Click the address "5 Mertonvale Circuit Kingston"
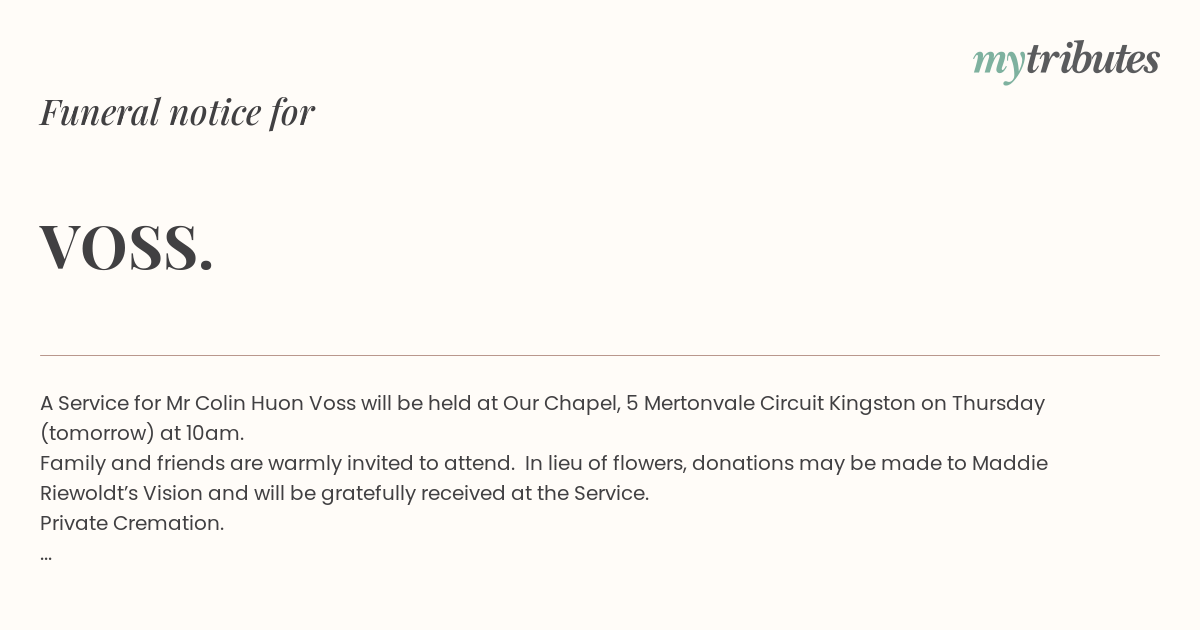Viewport: 1200px width, 630px height. coord(771,403)
